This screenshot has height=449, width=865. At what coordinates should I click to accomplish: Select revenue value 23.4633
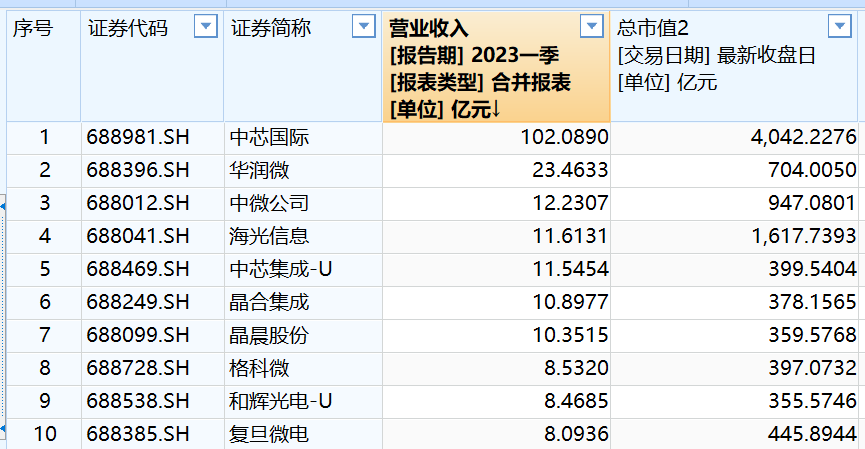[570, 170]
